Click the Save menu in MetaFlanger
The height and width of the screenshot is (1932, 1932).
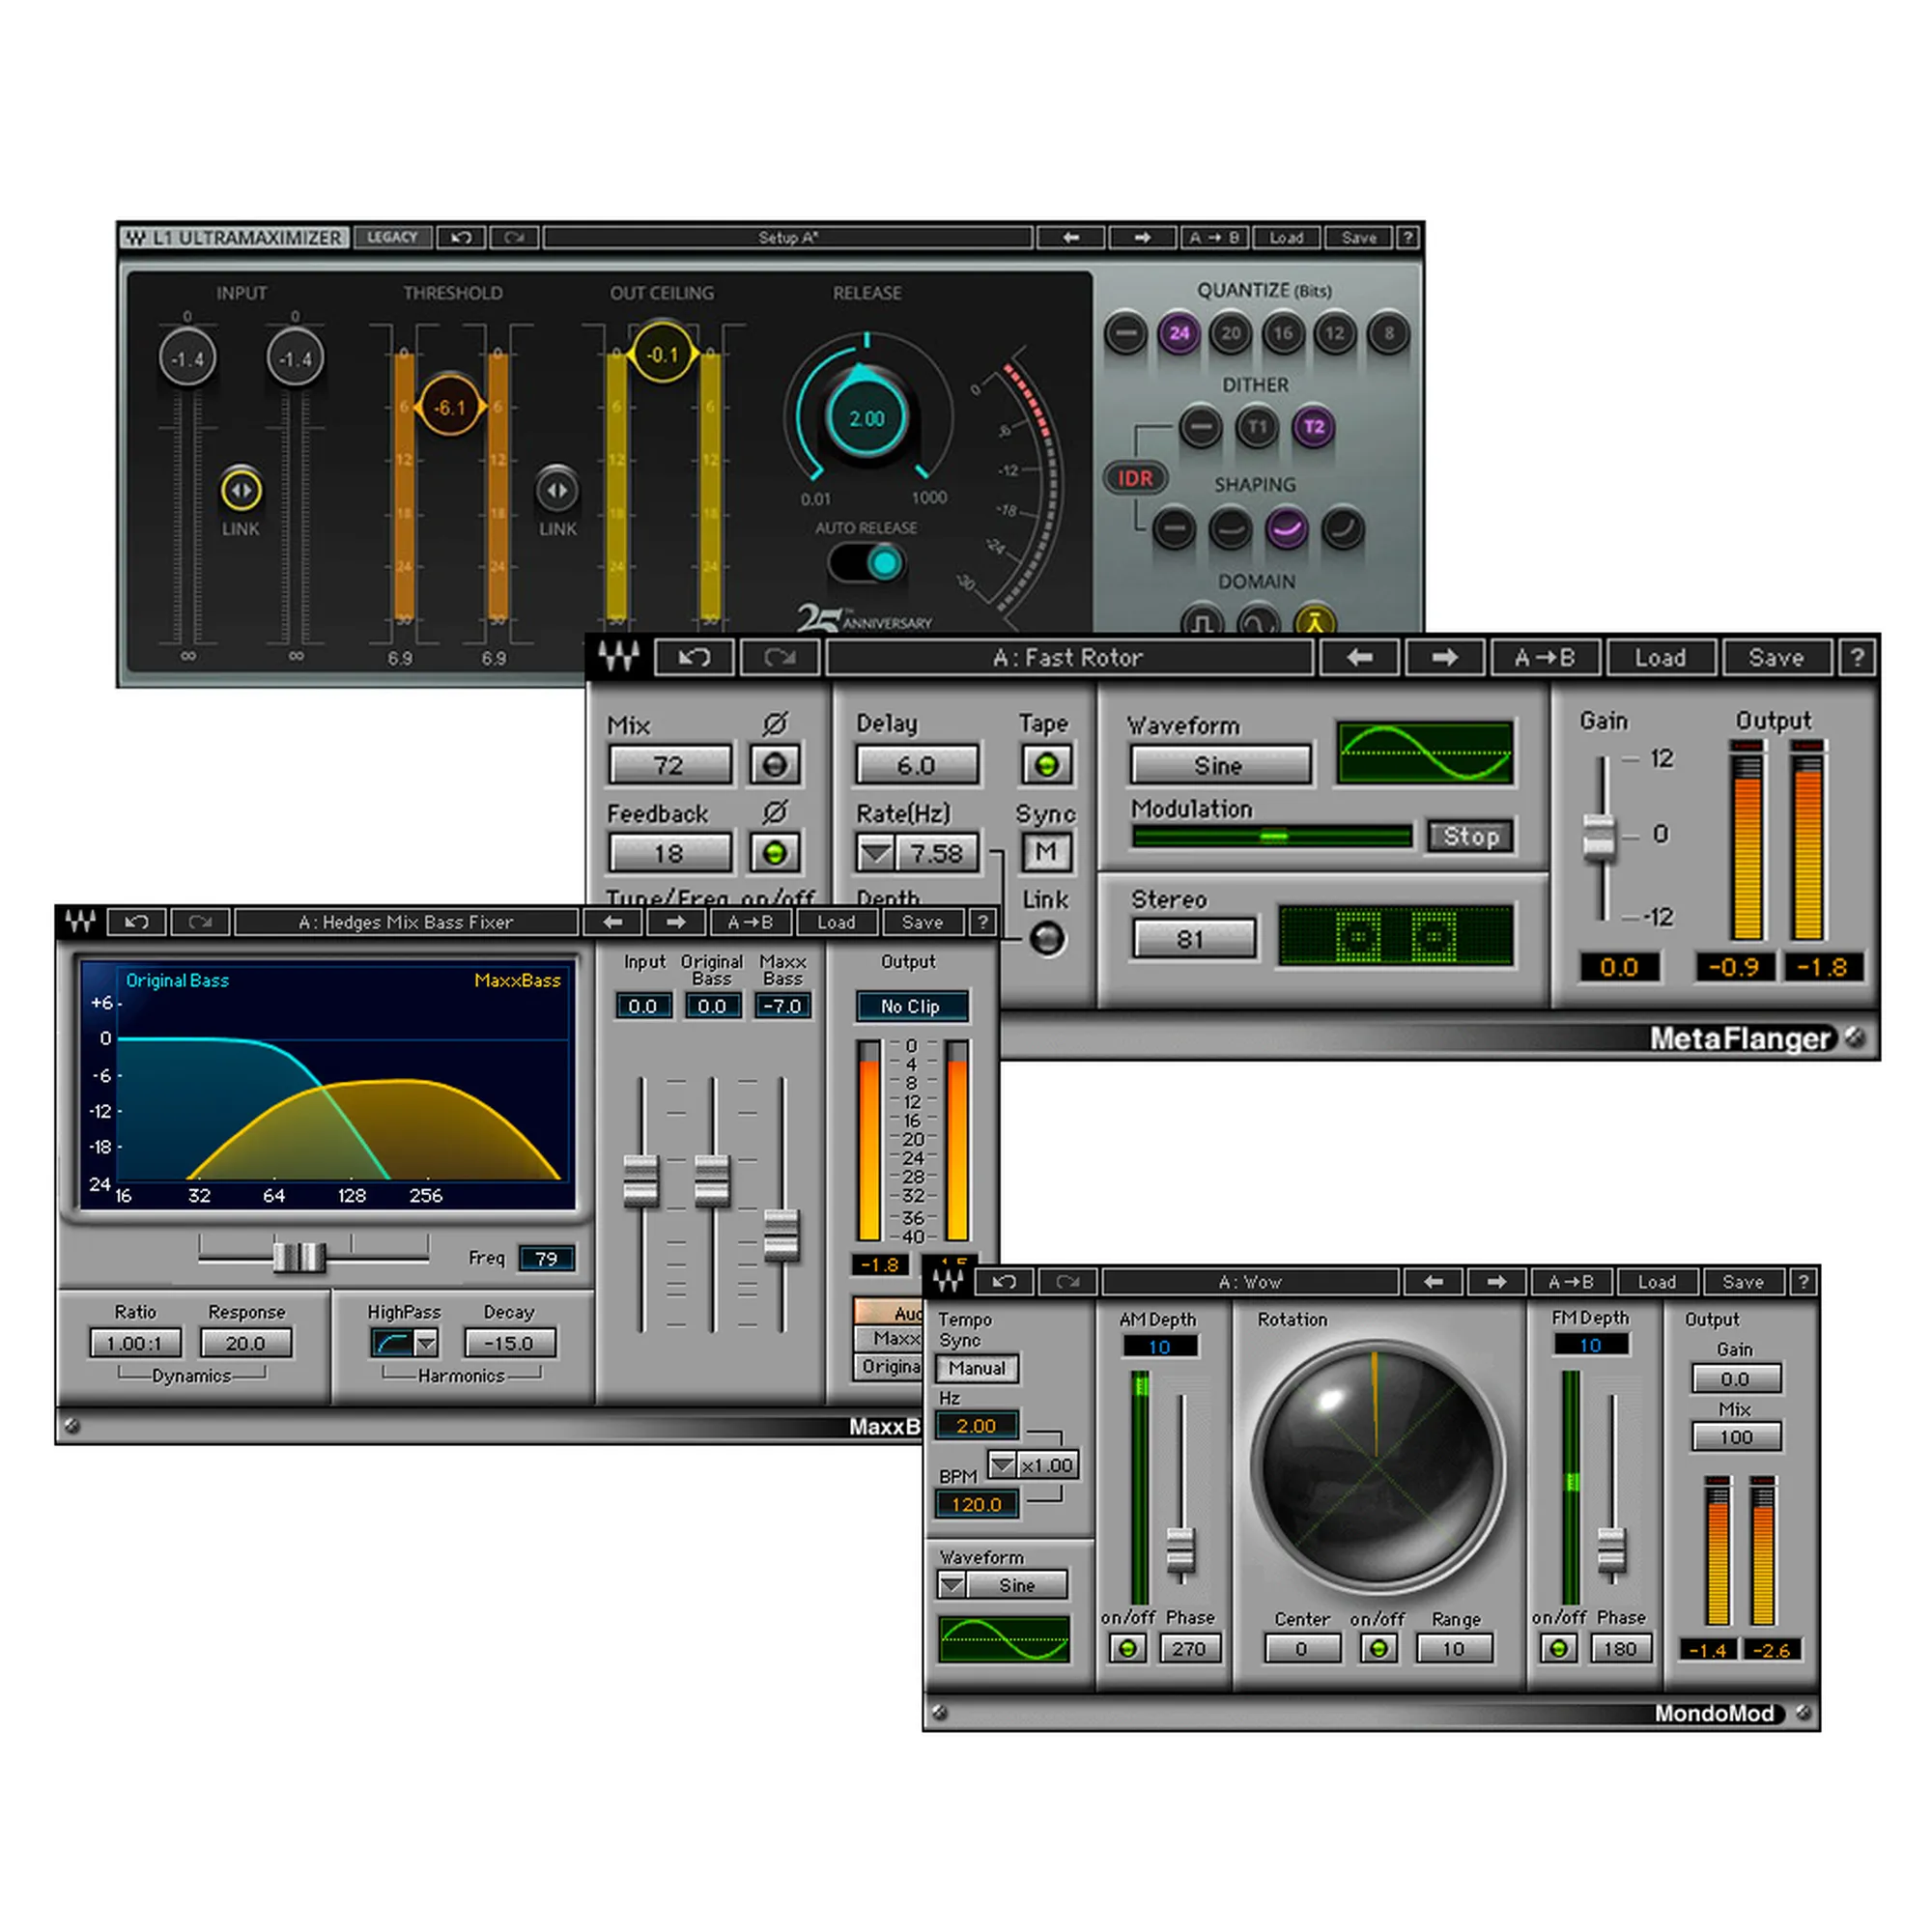point(1776,657)
